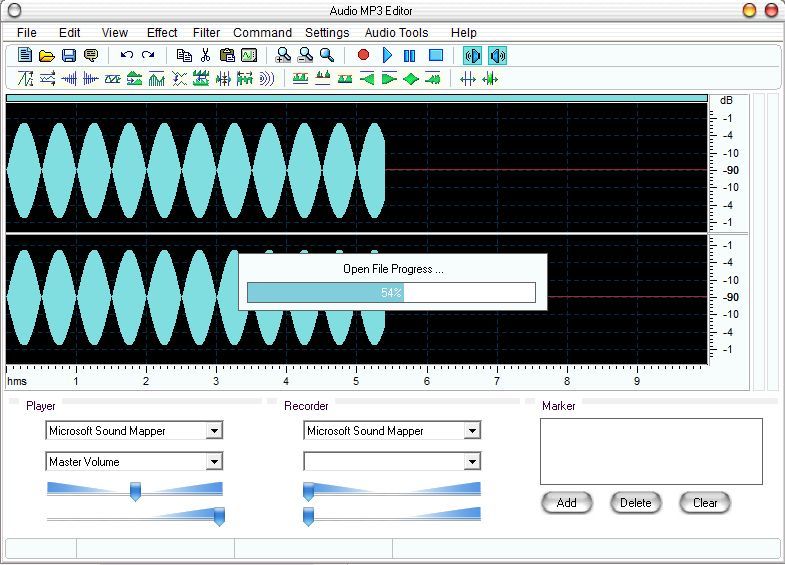Open the Command menu
Screen dimensions: 785x565
point(262,33)
